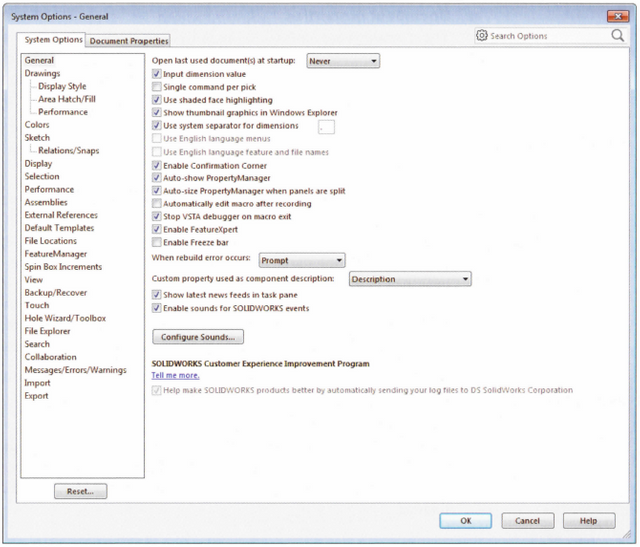
Task: Toggle Input dimension value checkbox
Action: 157,74
